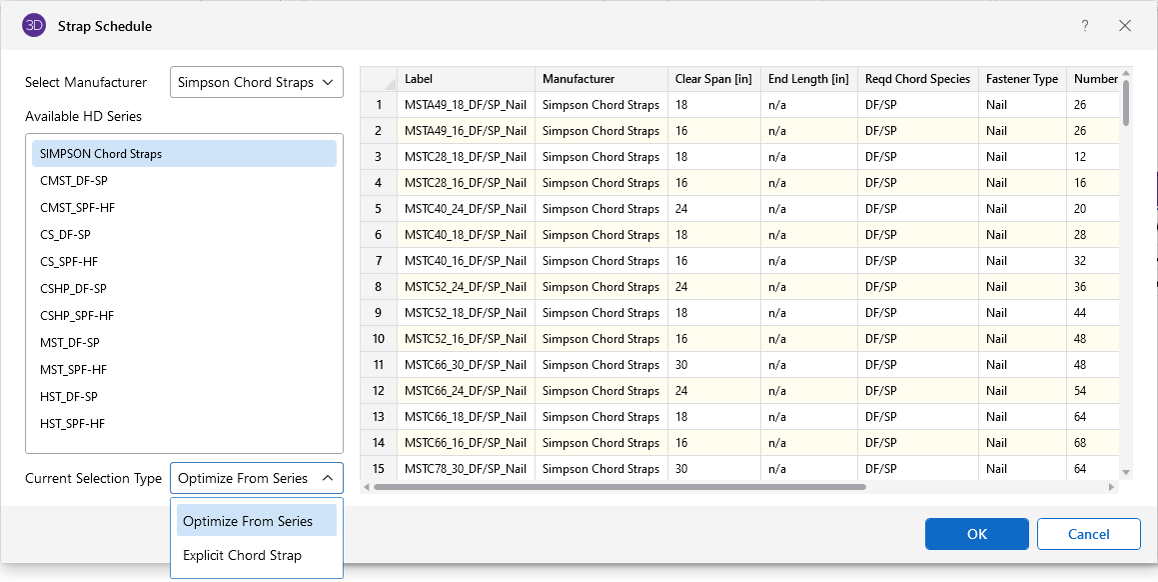Select row 8 header in the table
This screenshot has width=1158, height=582.
(378, 287)
